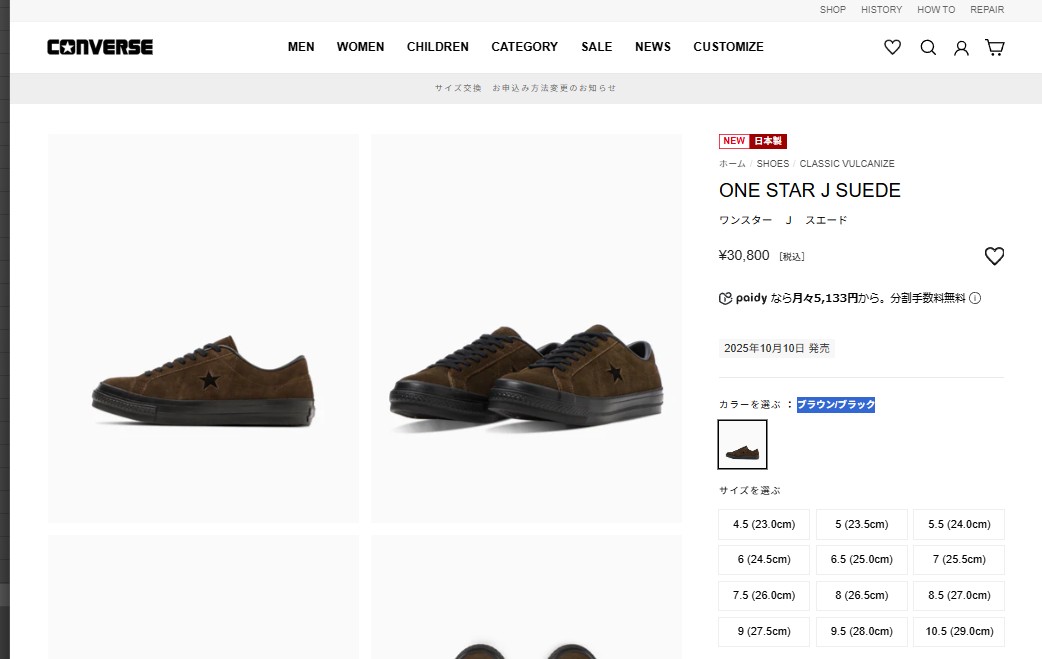Click the poidy installment payment logo

pos(743,298)
